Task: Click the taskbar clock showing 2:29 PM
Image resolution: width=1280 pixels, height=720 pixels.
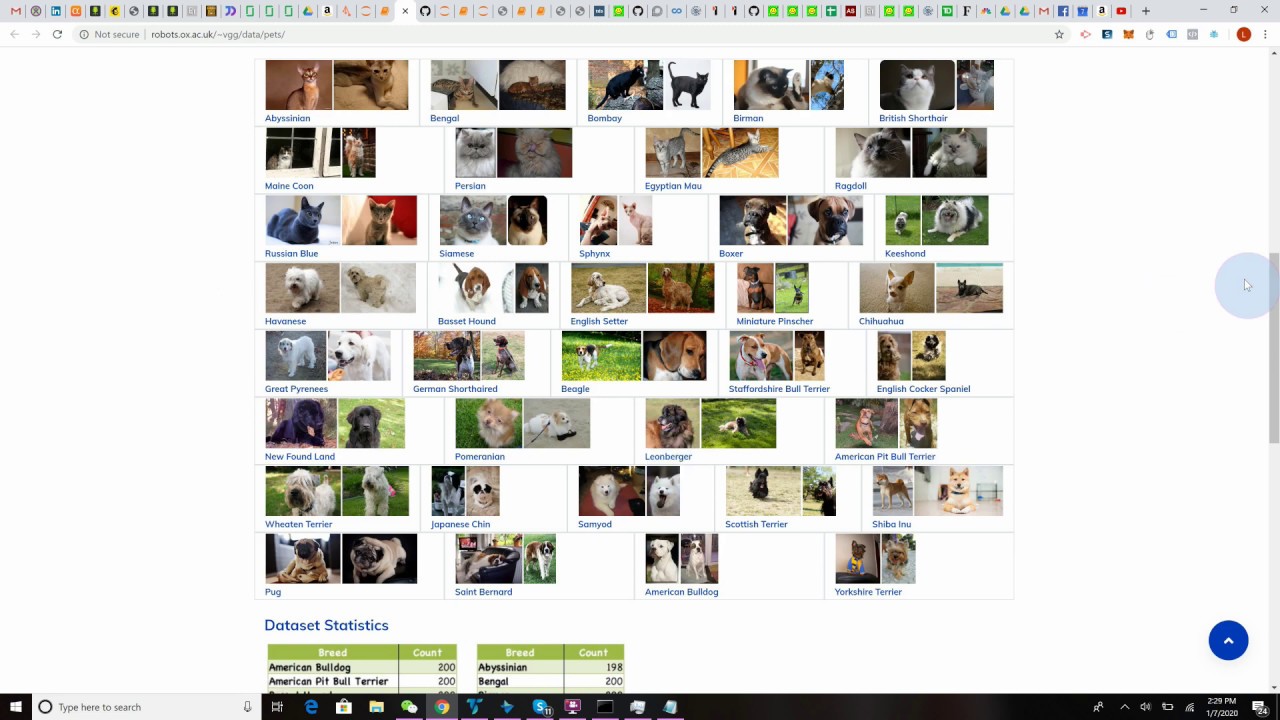Action: coord(1221,707)
